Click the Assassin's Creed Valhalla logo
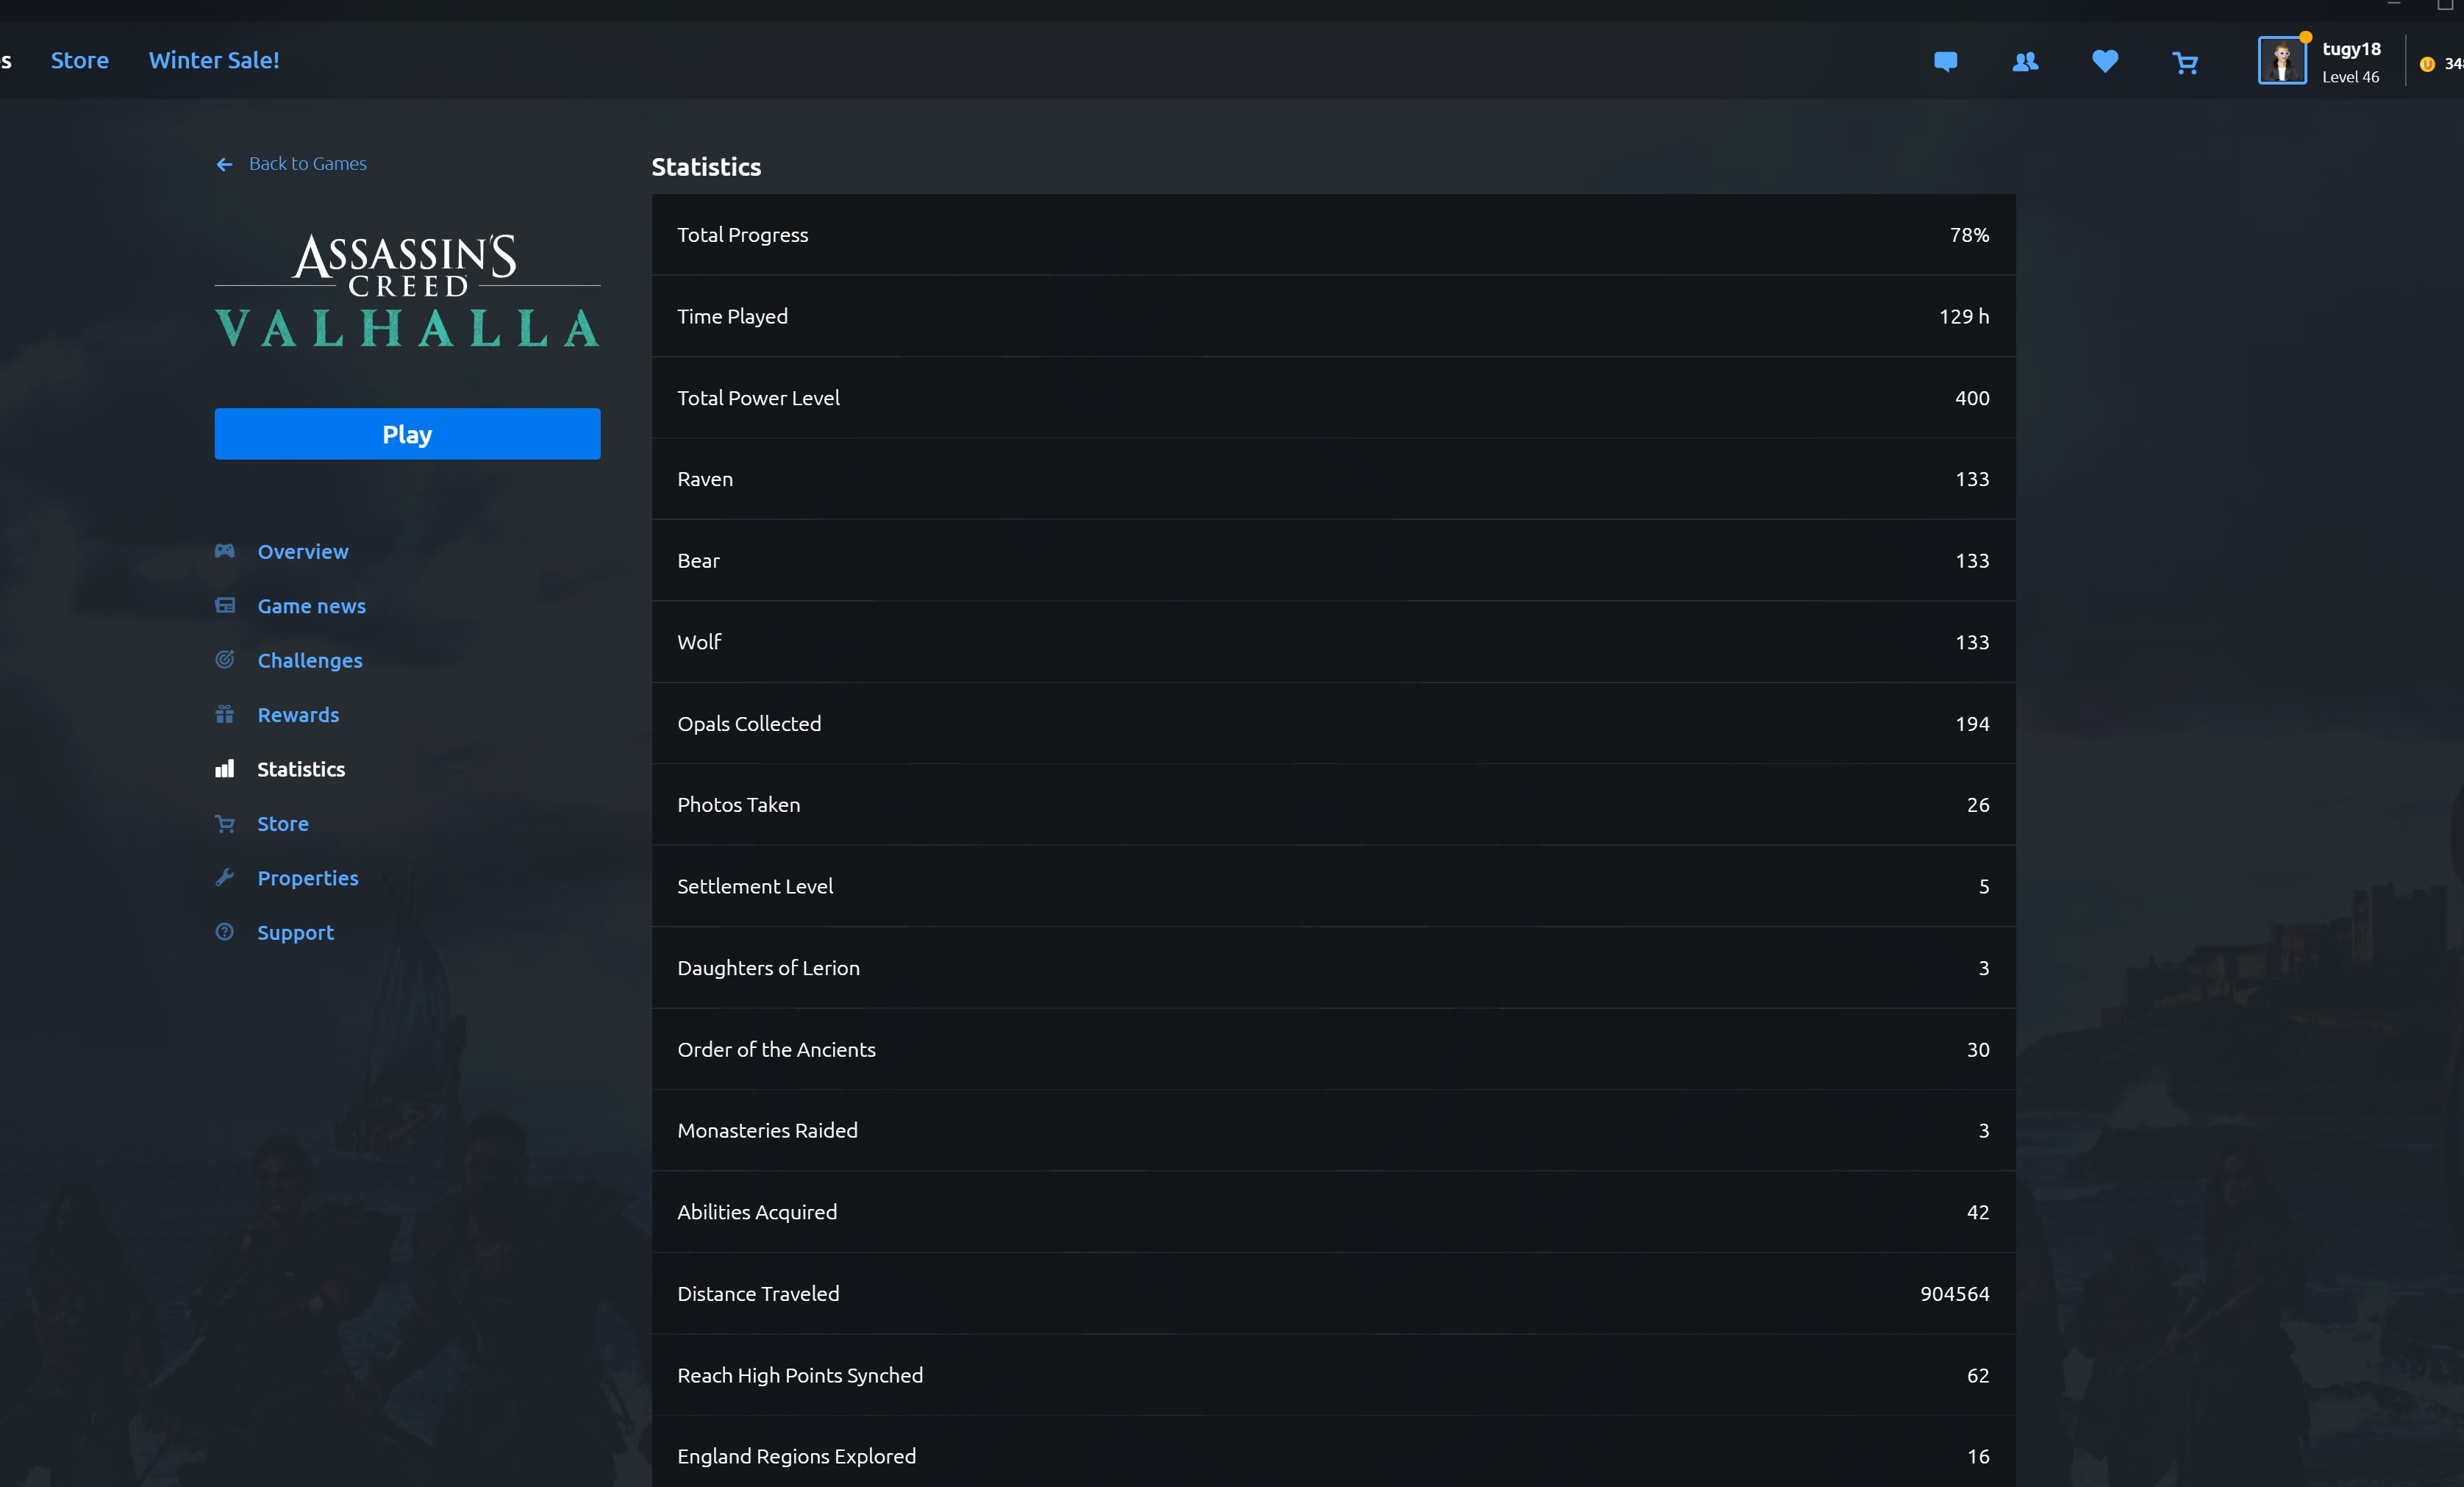 pos(407,291)
